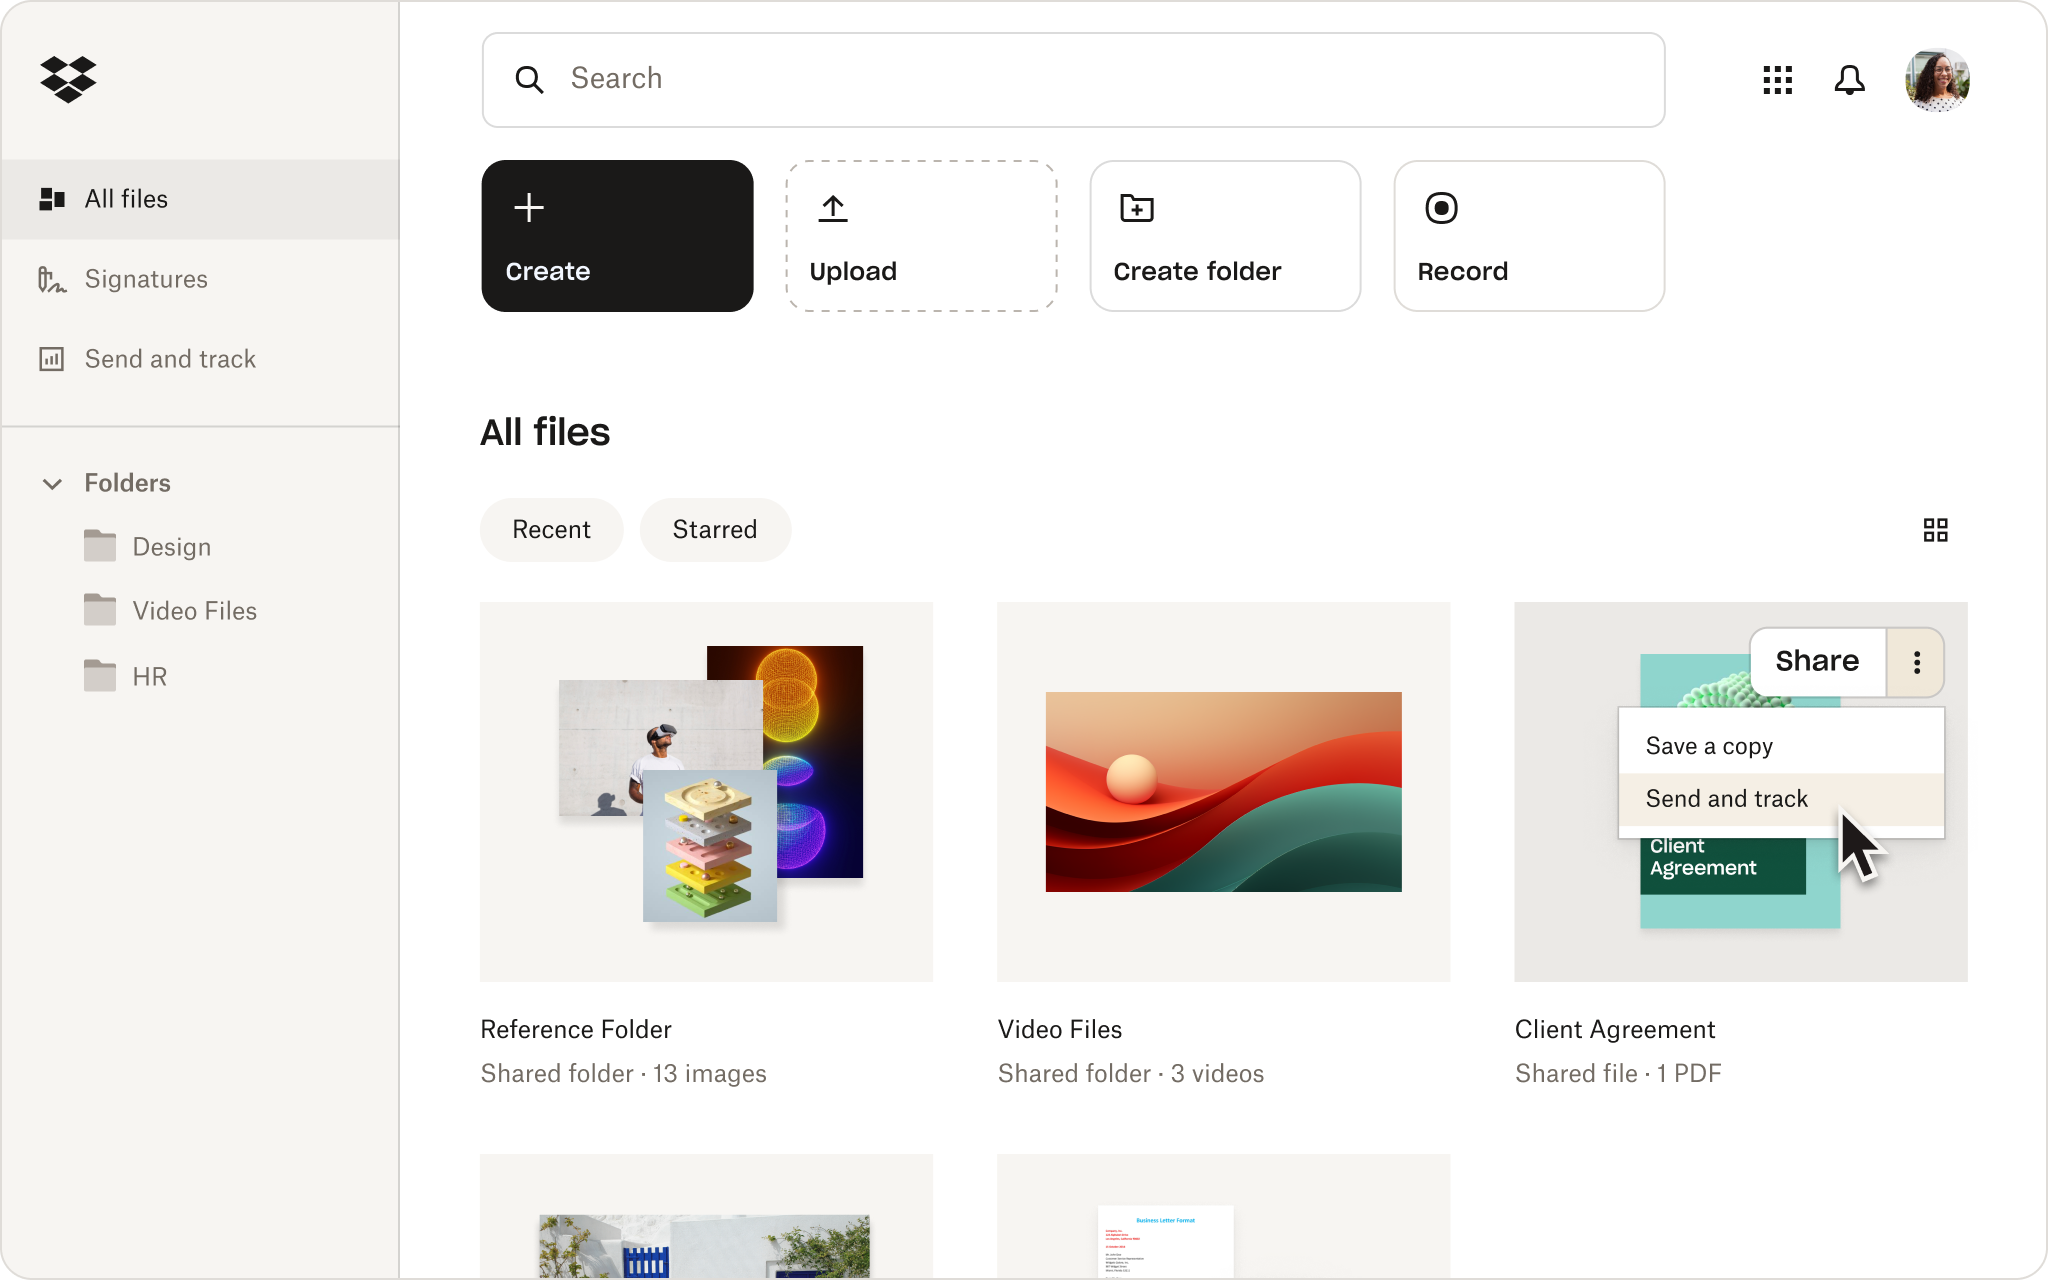Click the Design folder in sidebar
The width and height of the screenshot is (2048, 1280).
(x=173, y=547)
